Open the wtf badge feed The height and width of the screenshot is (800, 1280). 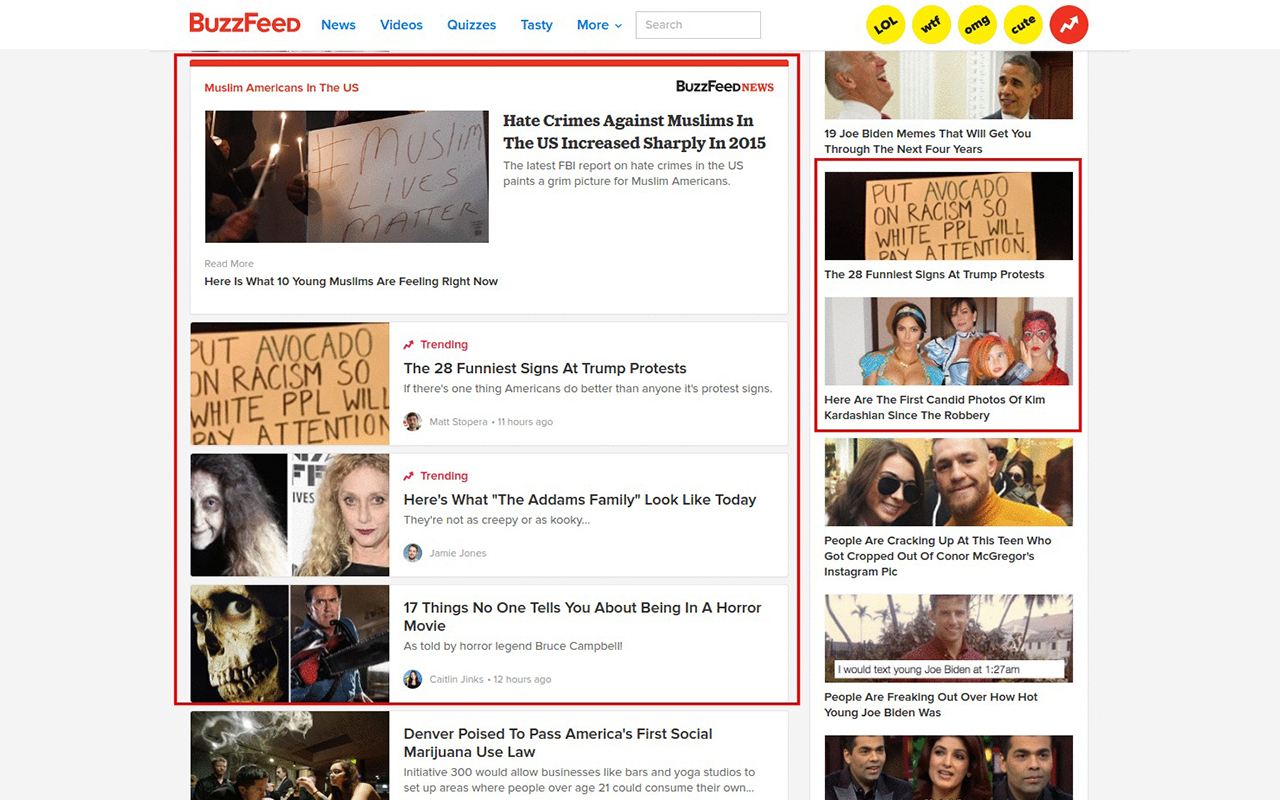[931, 25]
